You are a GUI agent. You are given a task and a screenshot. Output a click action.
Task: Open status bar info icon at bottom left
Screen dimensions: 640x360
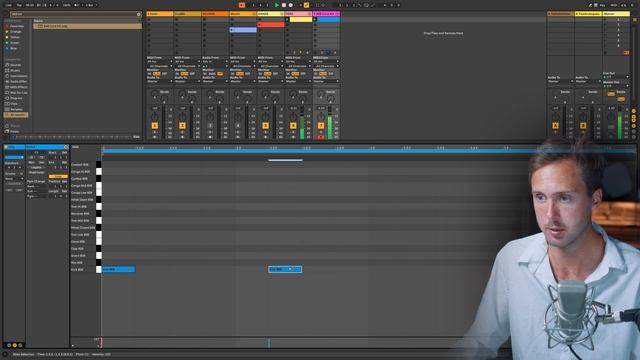(x=5, y=354)
